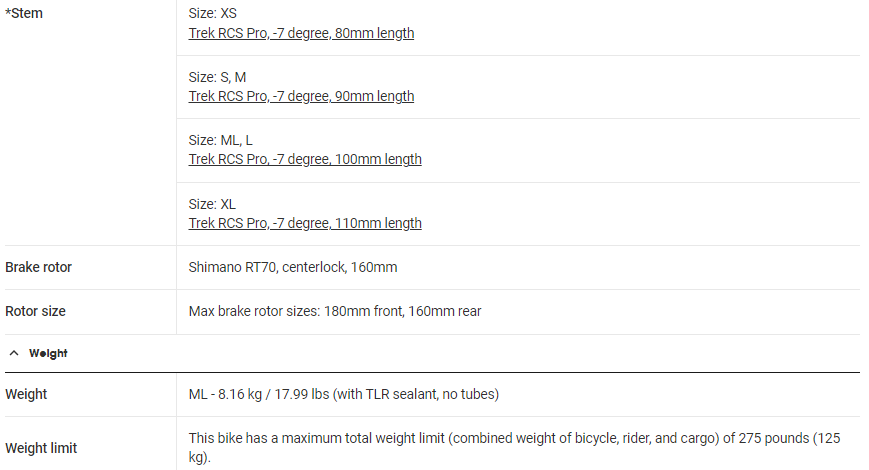This screenshot has width=869, height=470.
Task: Select the Size: ML, L stem label
Action: [x=220, y=140]
